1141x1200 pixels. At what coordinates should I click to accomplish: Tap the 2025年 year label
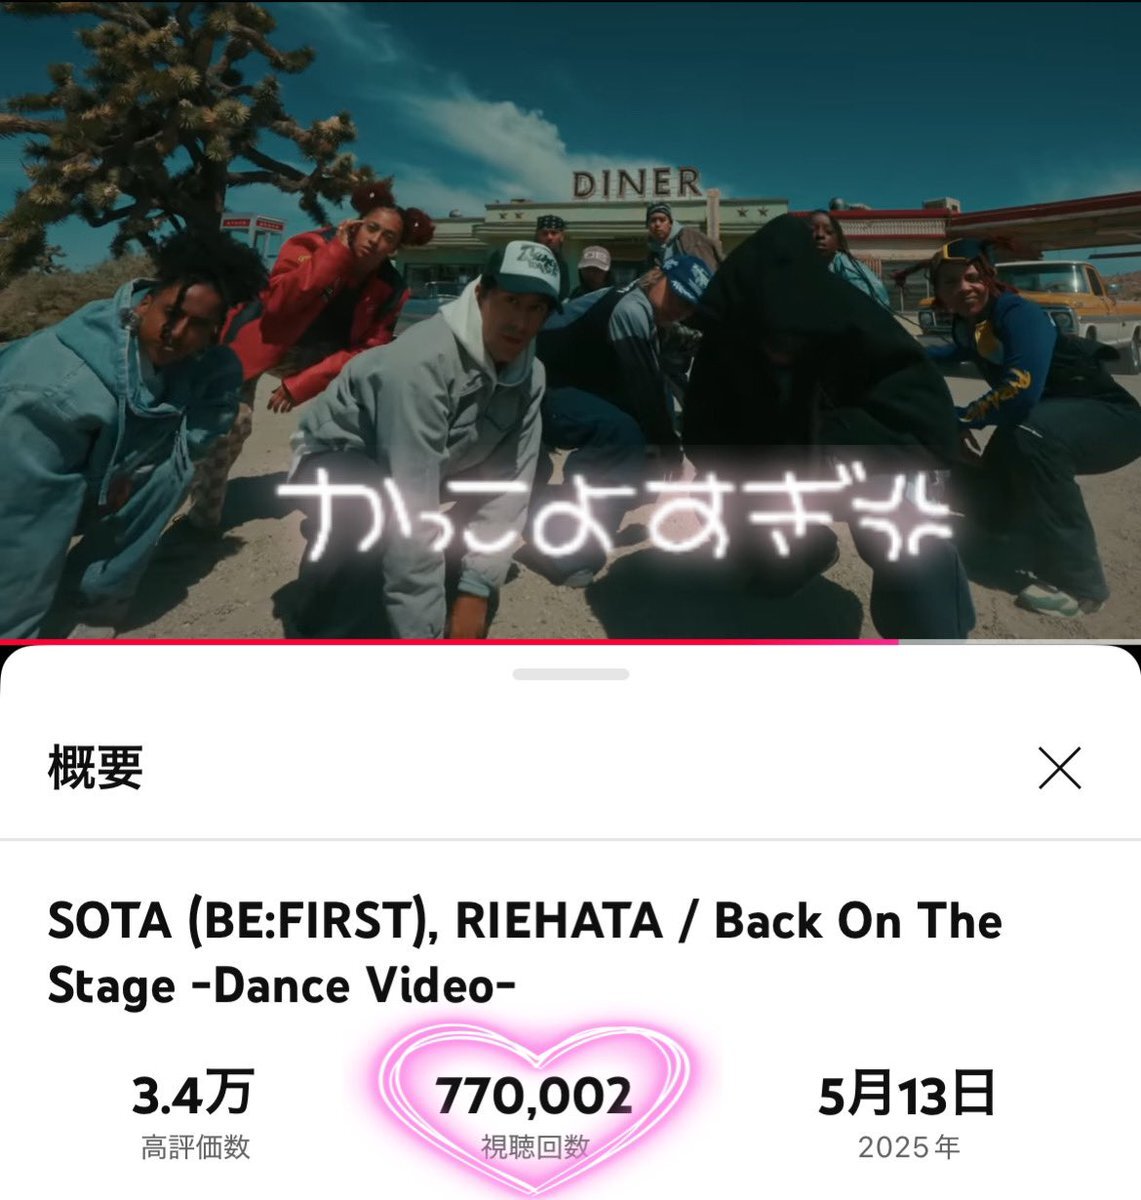point(908,1147)
